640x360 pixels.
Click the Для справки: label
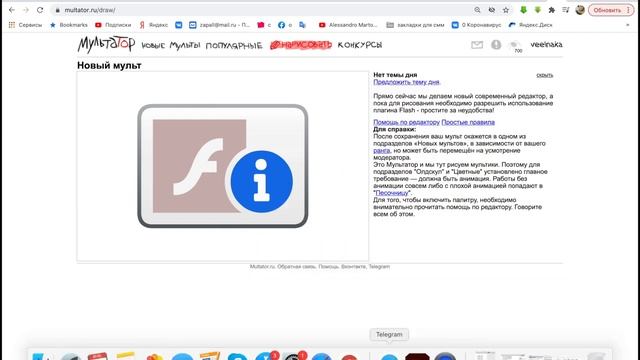point(395,129)
